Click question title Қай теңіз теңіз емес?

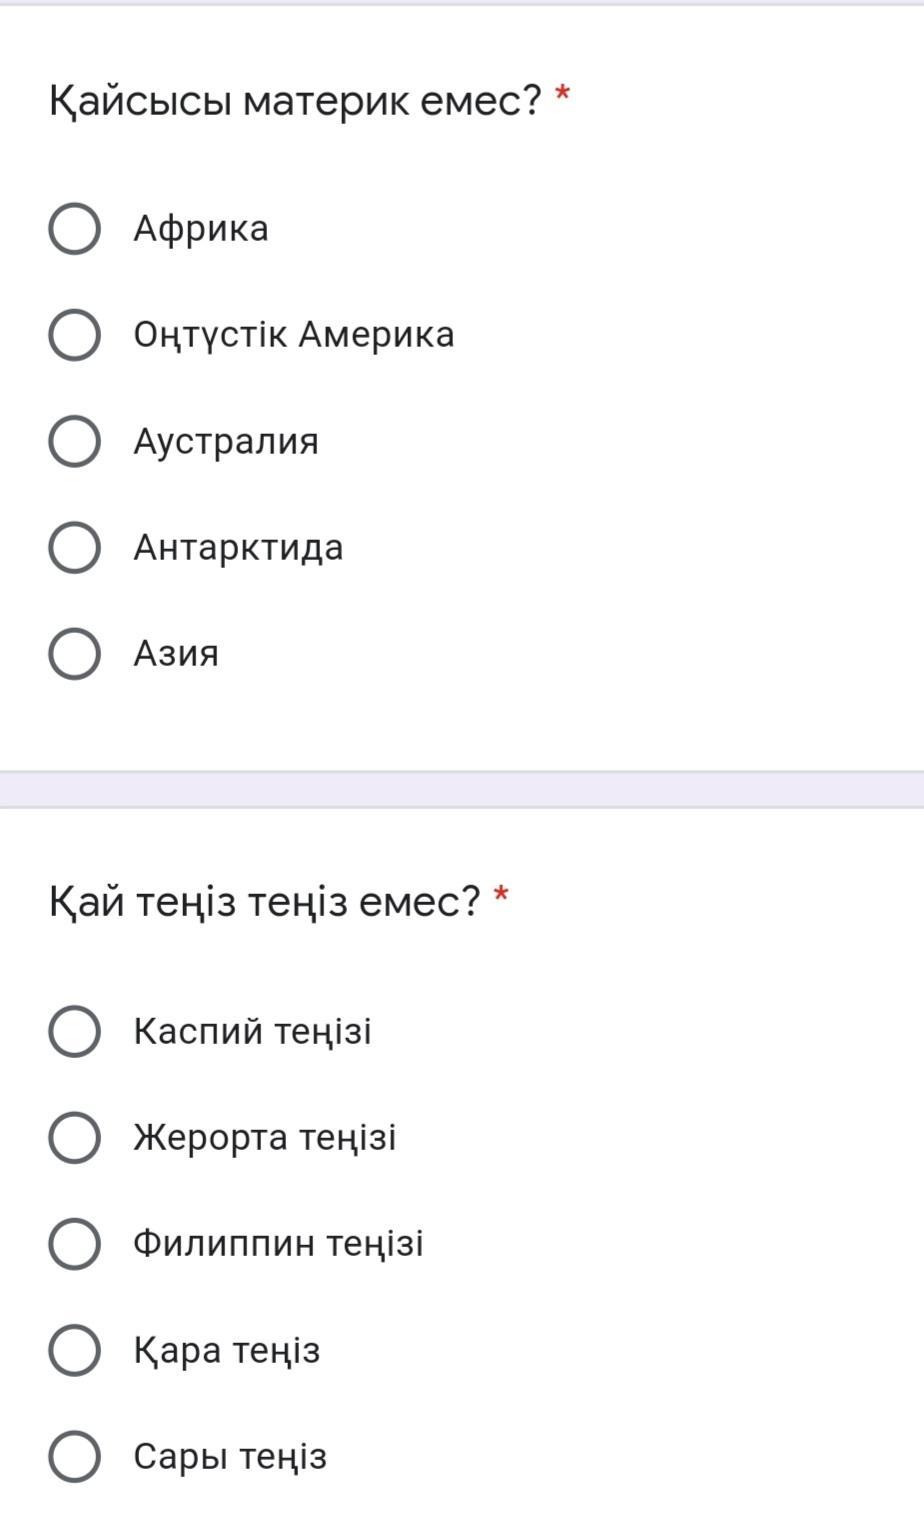[x=265, y=902]
